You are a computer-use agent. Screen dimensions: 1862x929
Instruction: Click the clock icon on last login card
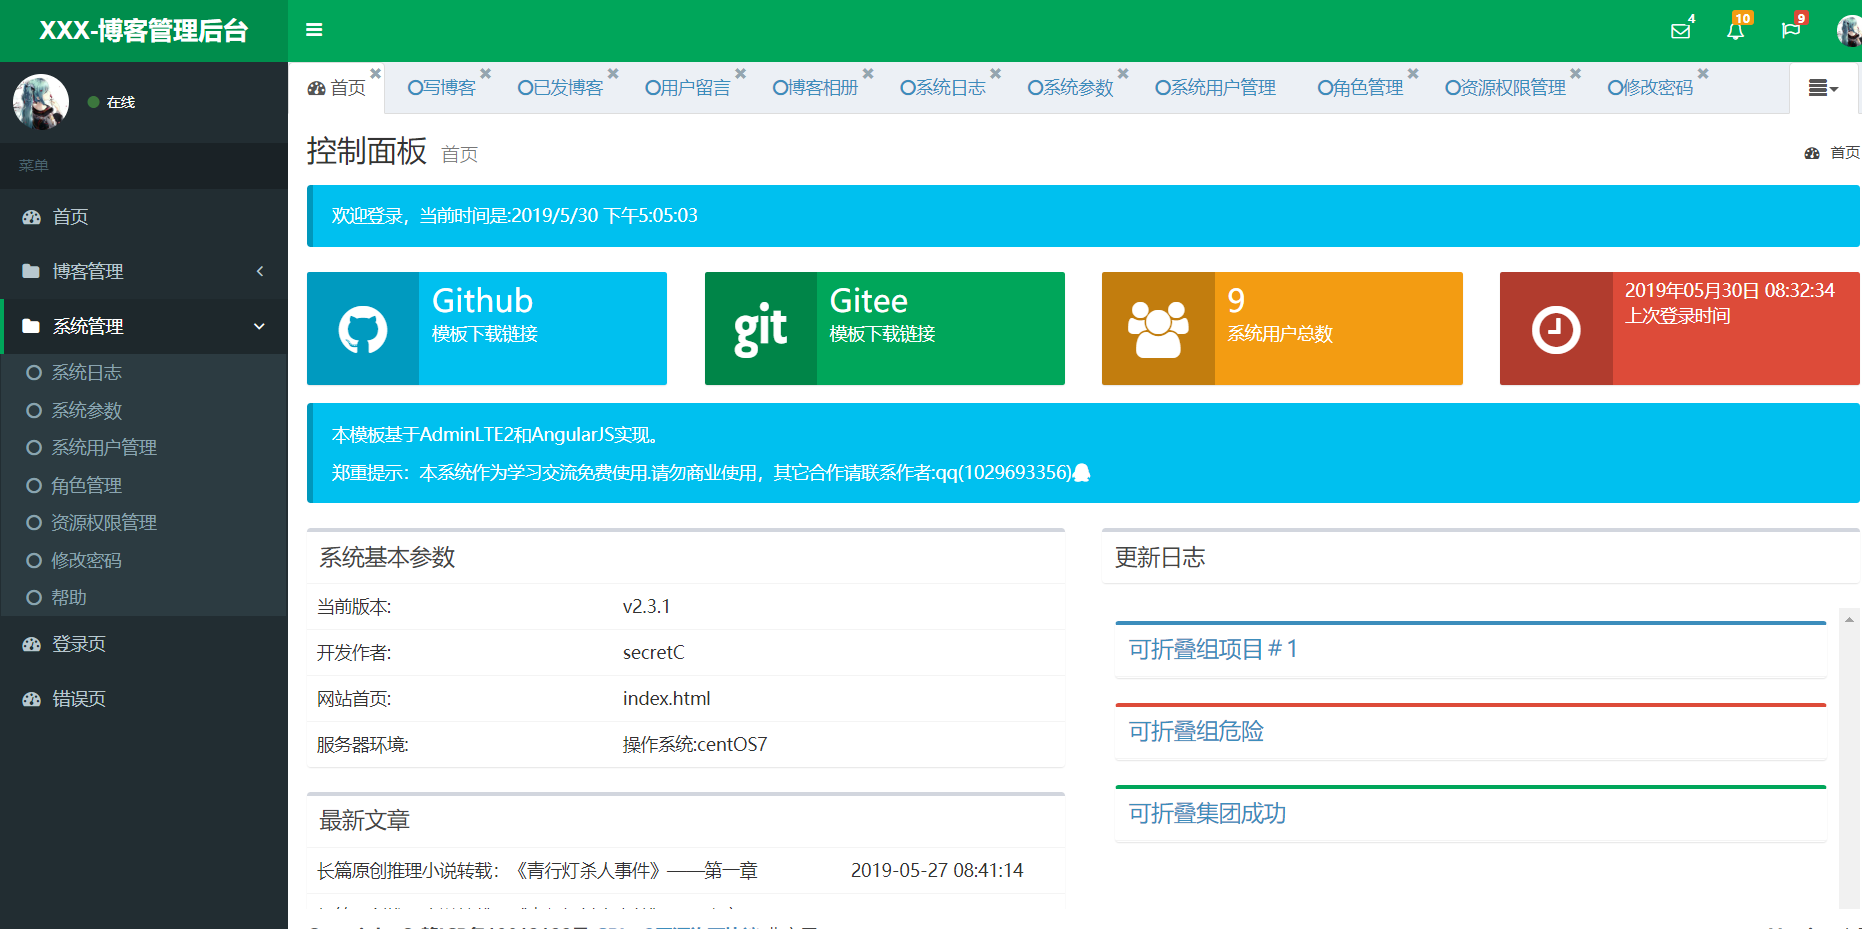[x=1556, y=329]
